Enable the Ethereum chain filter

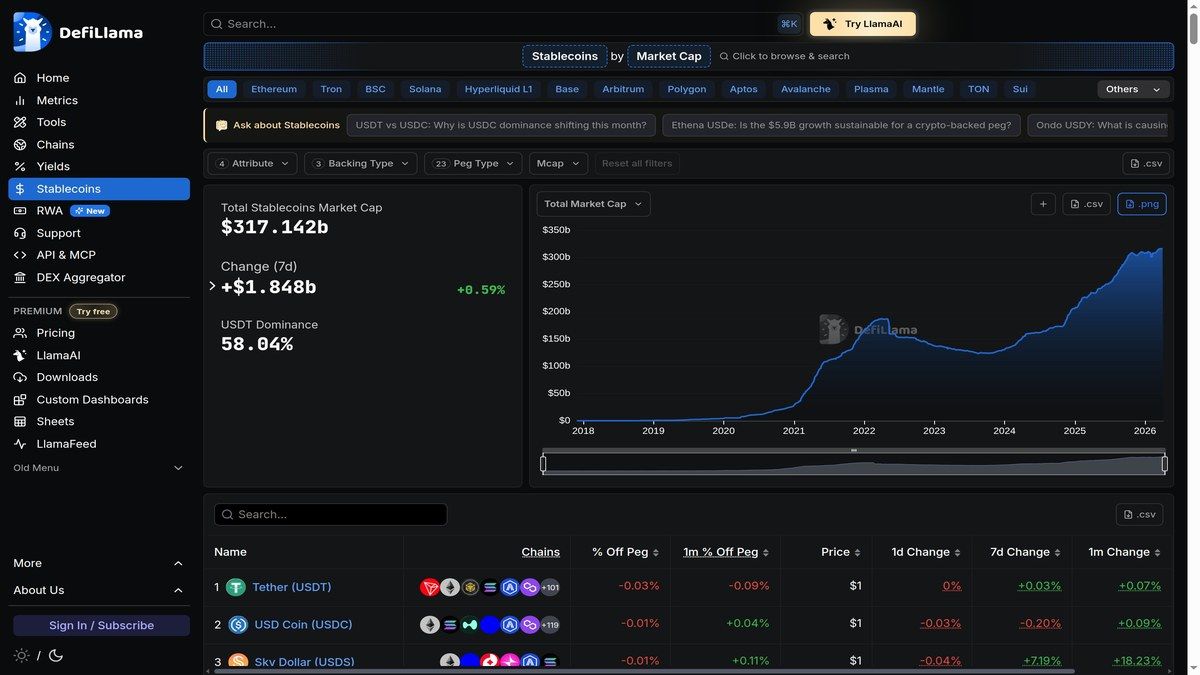pos(272,88)
